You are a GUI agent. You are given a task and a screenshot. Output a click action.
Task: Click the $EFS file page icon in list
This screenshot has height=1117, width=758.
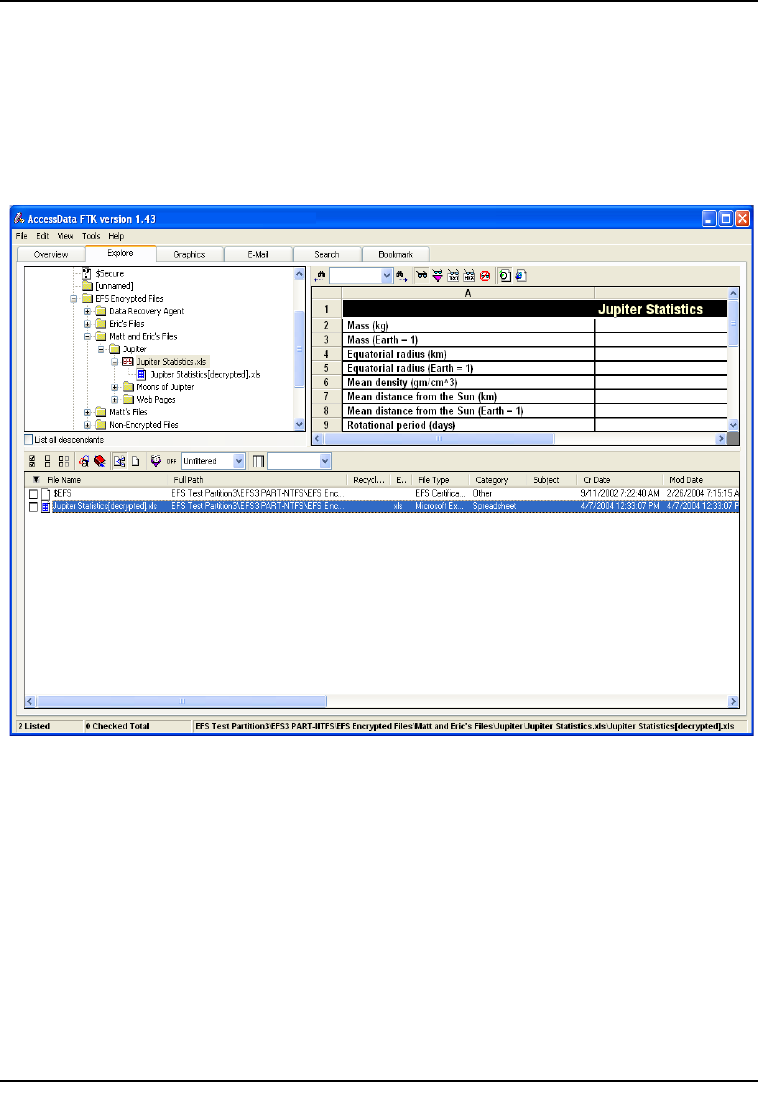click(46, 494)
